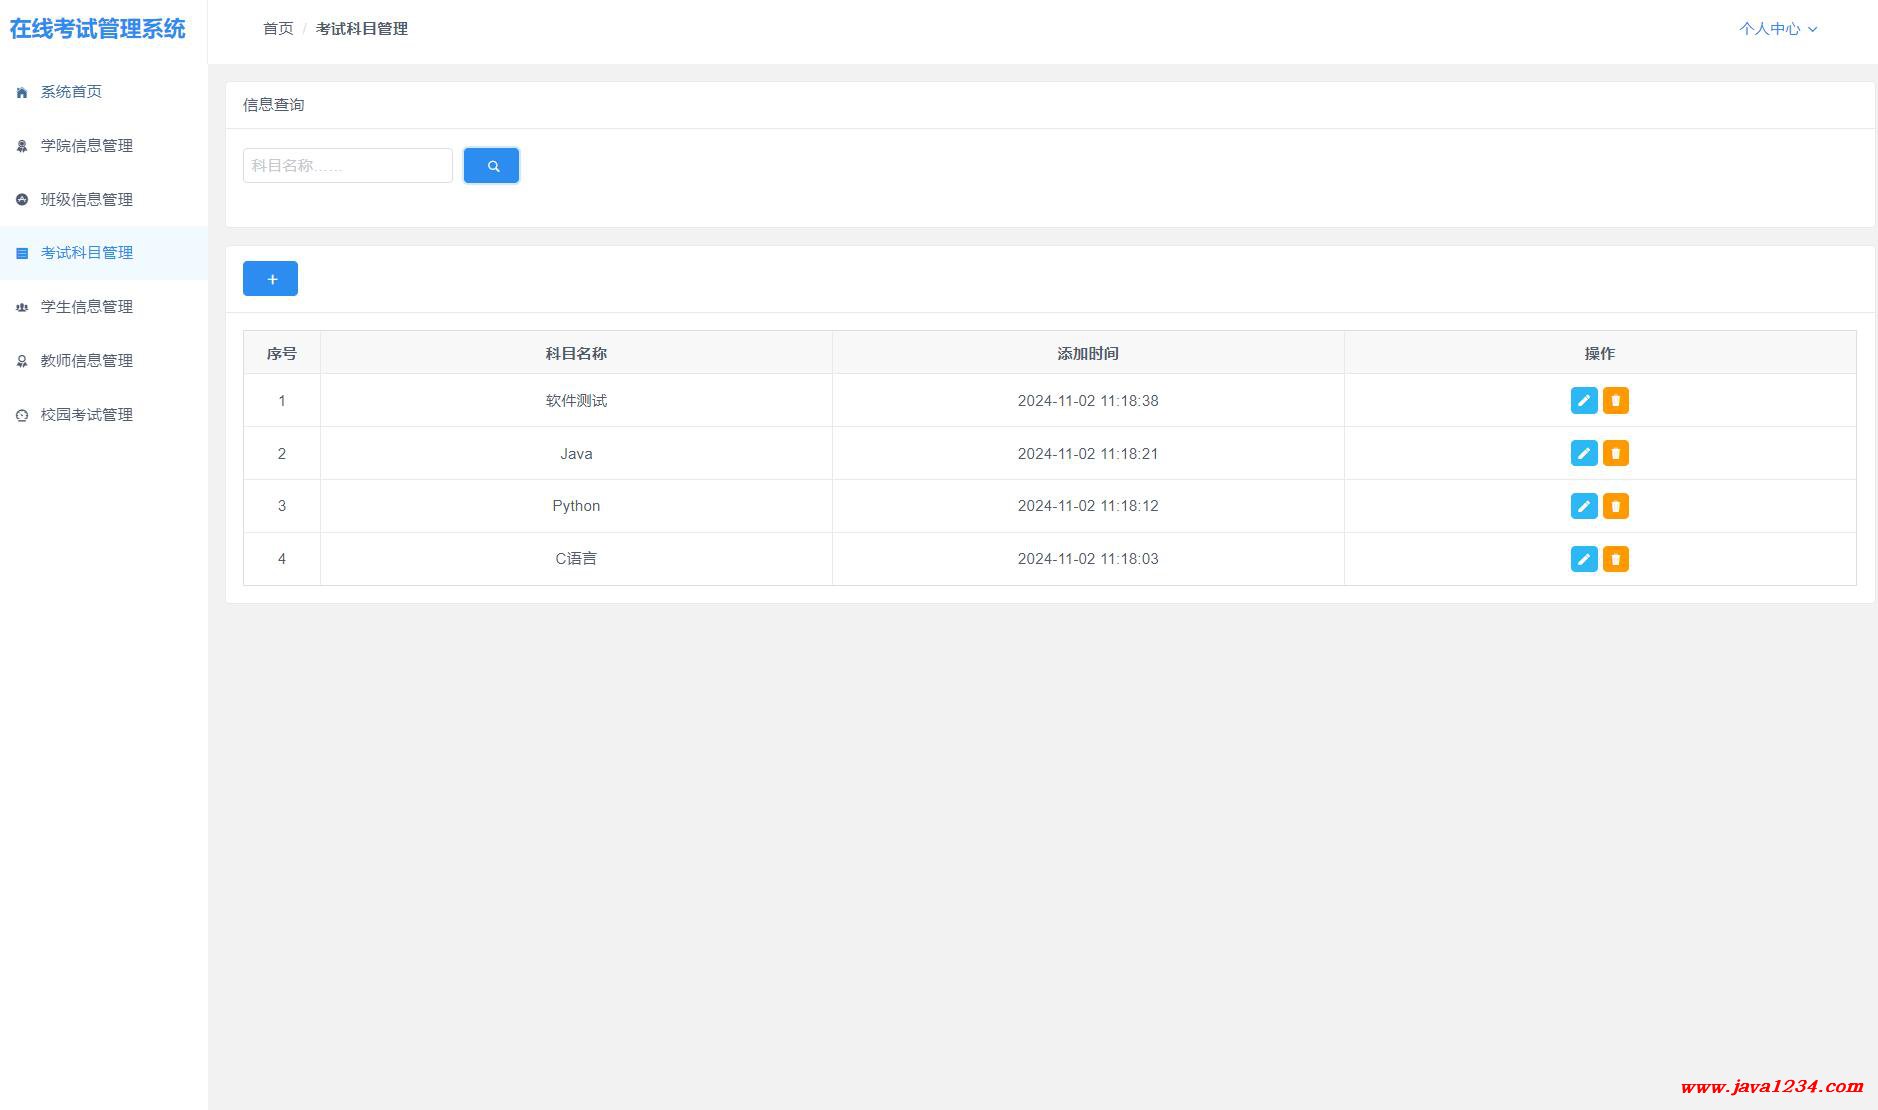Image resolution: width=1878 pixels, height=1110 pixels.
Task: Edit the C语言 subject entry
Action: [1583, 559]
